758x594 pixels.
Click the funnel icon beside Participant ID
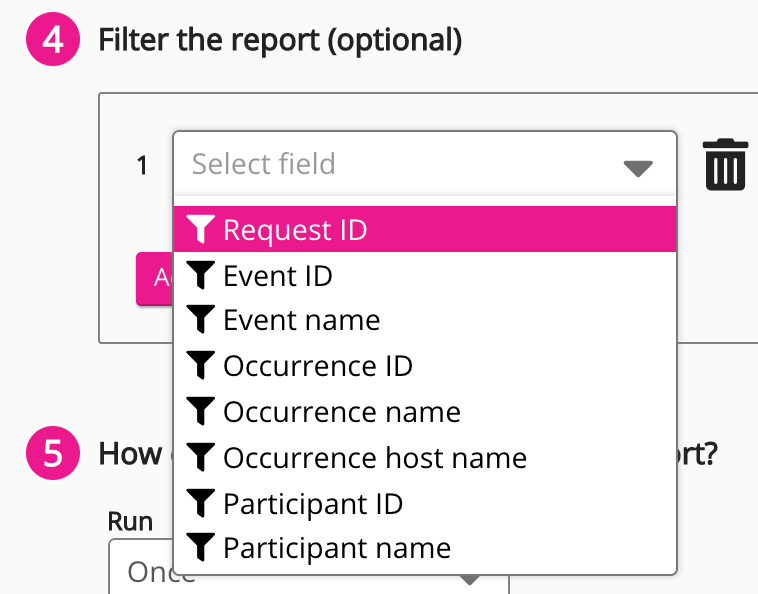coord(202,503)
